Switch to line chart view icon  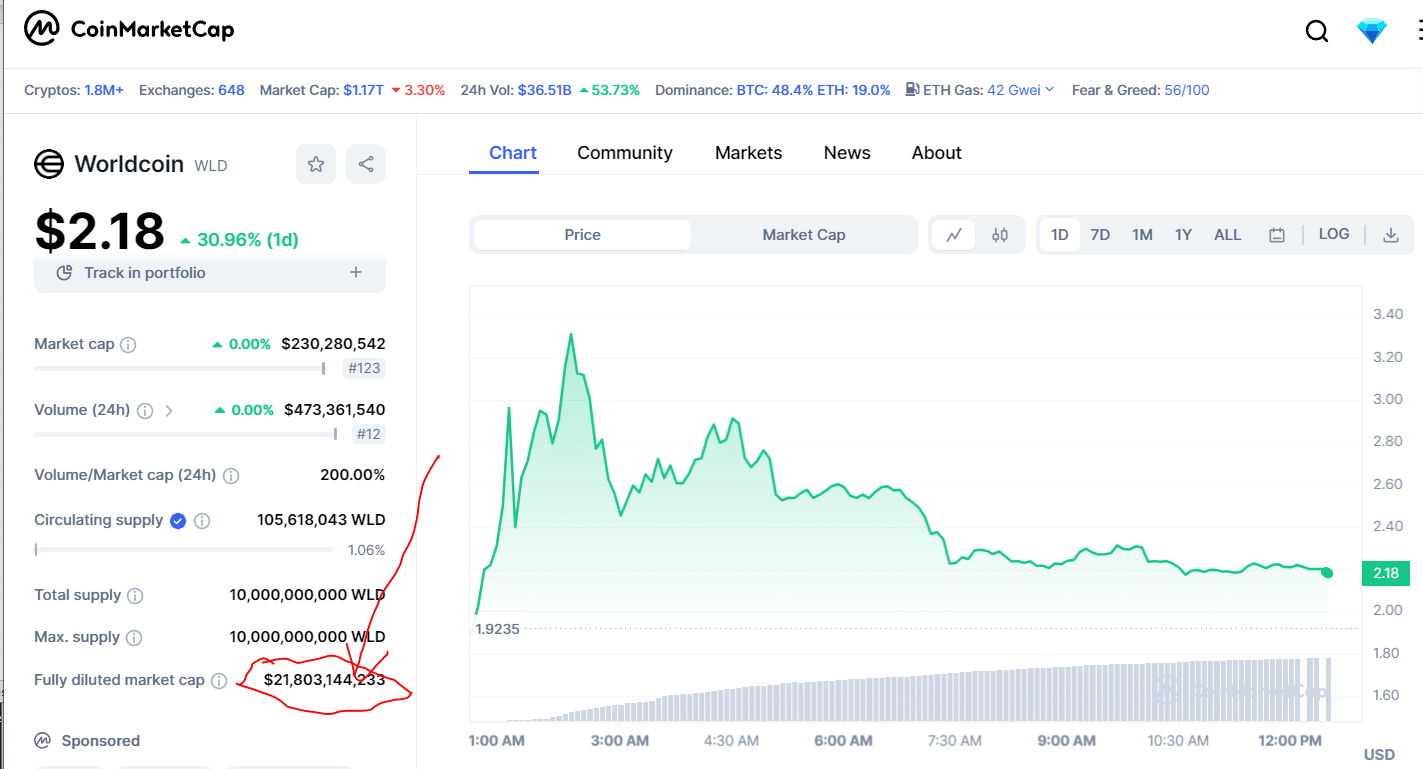click(x=954, y=235)
